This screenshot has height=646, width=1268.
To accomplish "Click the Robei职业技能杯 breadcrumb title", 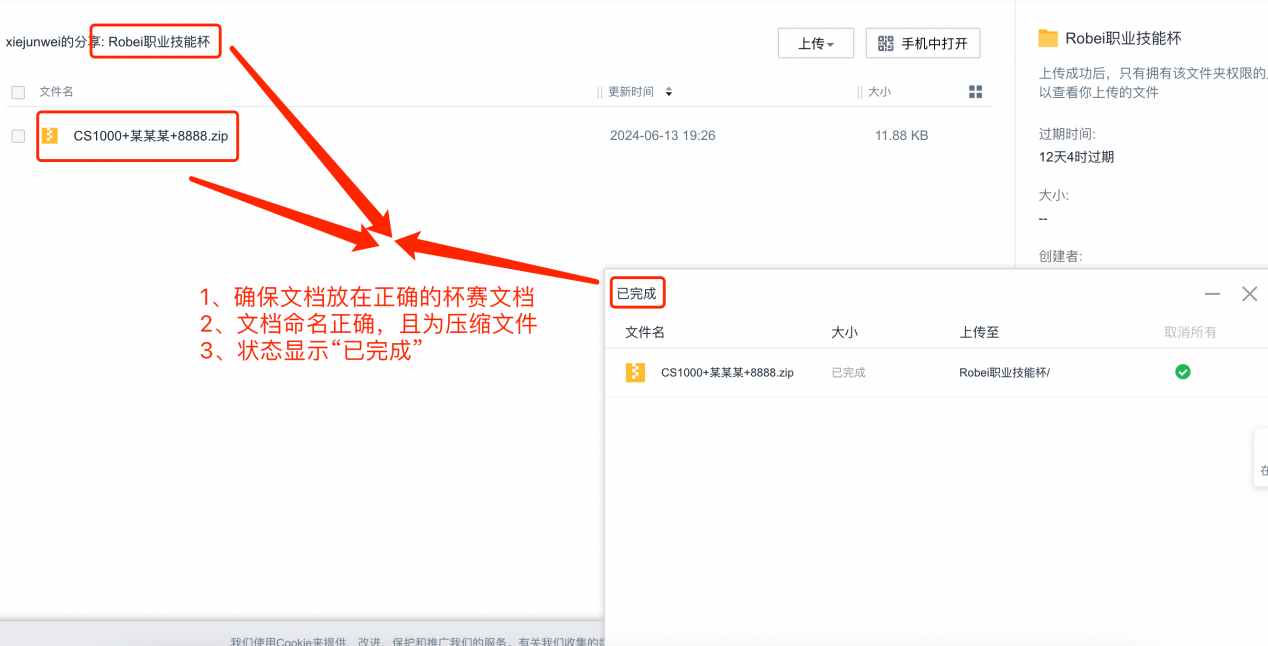I will (x=159, y=42).
